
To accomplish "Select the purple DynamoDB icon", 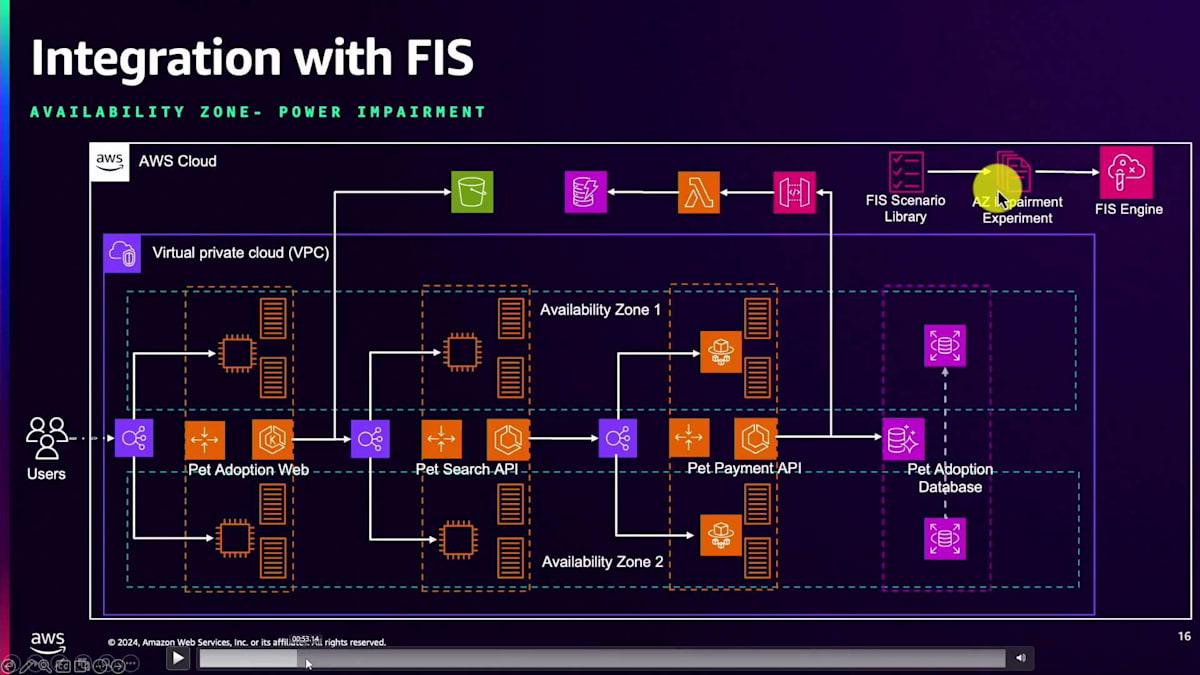I will click(x=585, y=192).
